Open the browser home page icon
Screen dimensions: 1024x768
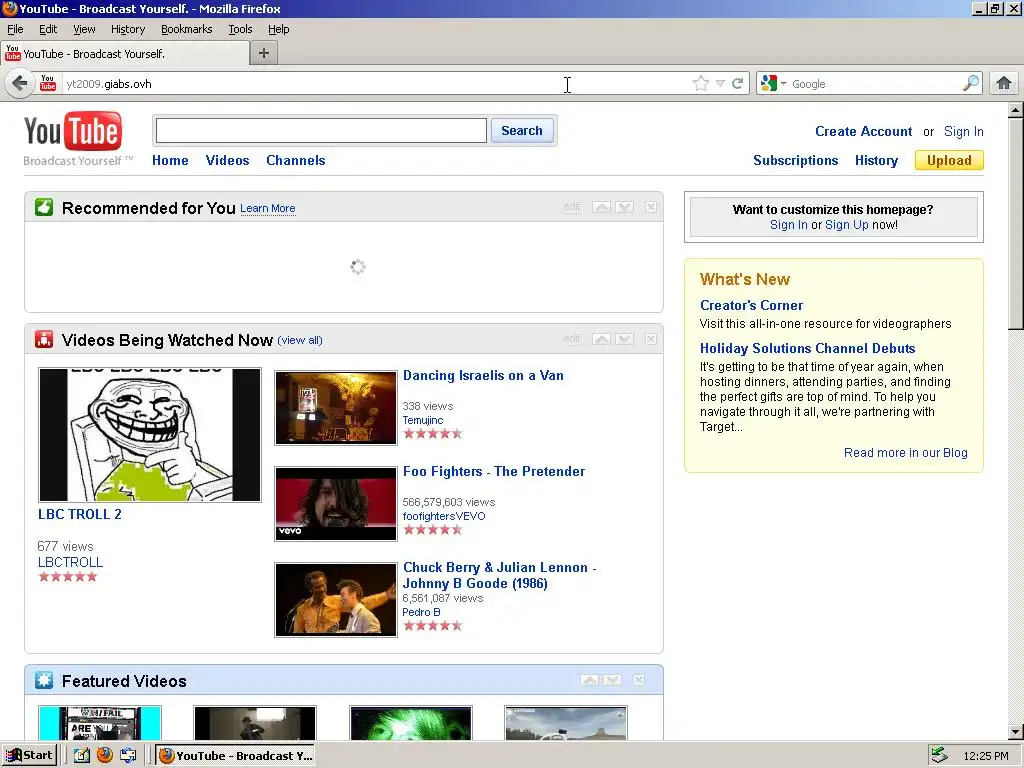click(x=1004, y=83)
